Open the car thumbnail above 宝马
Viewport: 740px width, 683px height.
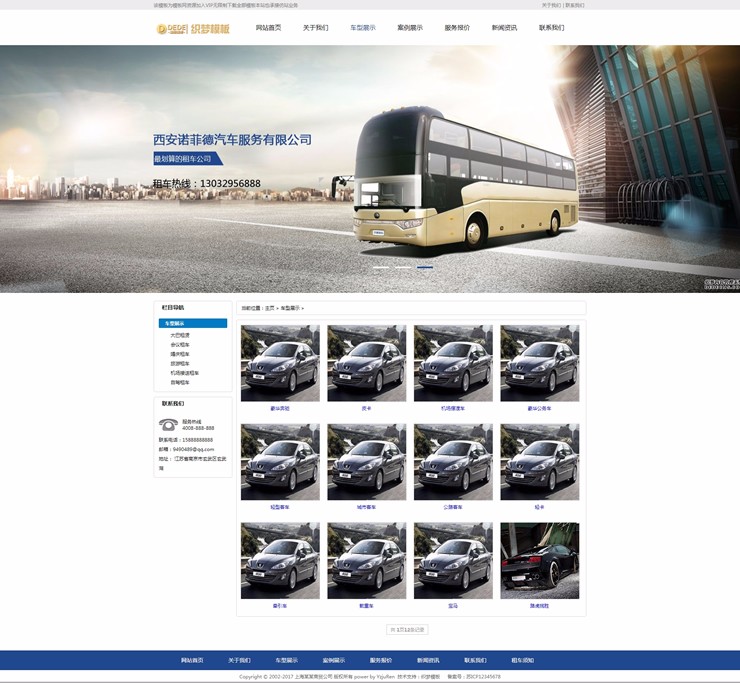coord(453,560)
